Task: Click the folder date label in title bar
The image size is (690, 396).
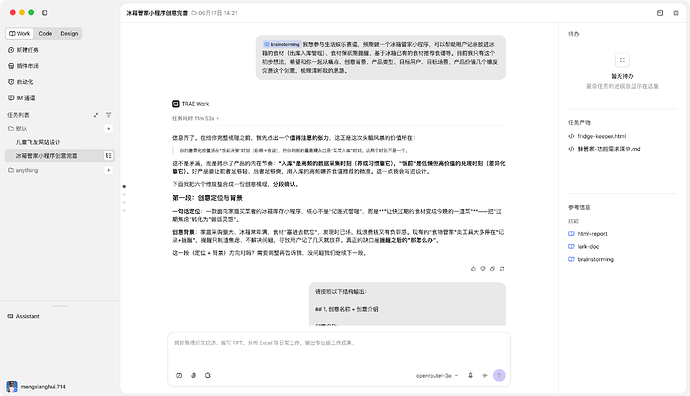Action: tap(215, 13)
